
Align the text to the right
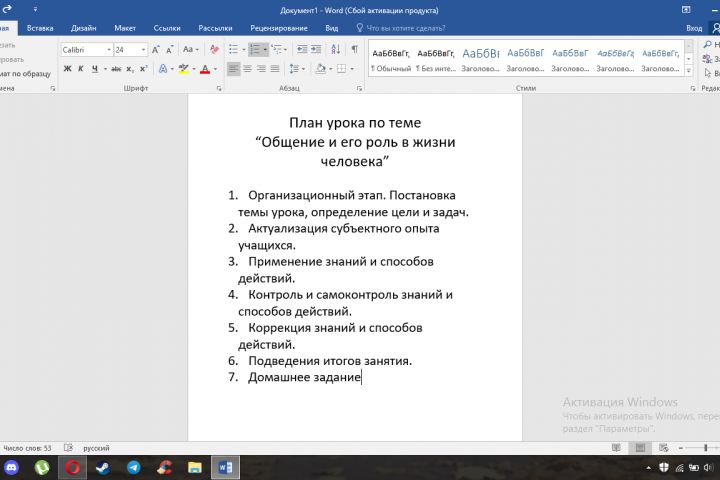[261, 69]
